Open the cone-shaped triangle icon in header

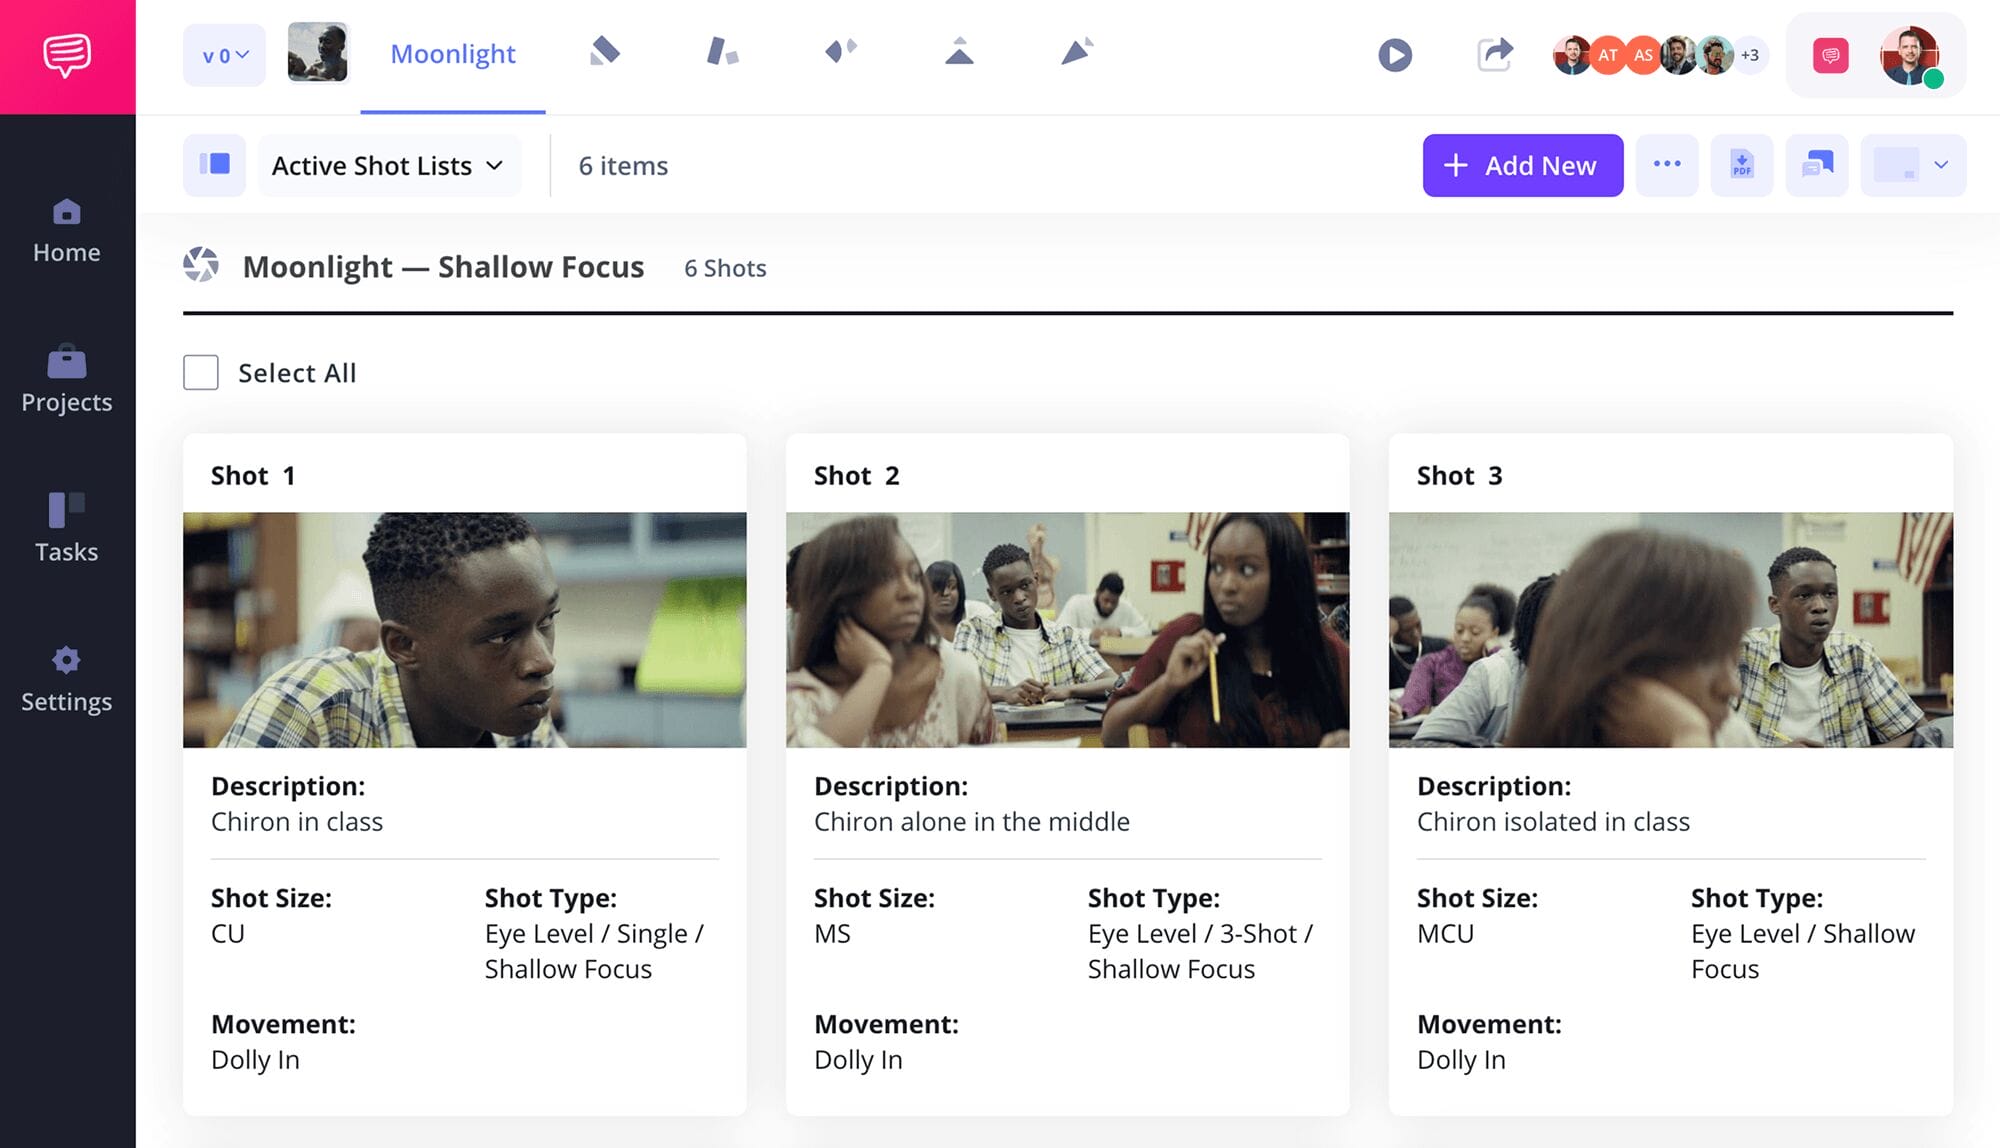pyautogui.click(x=1077, y=50)
